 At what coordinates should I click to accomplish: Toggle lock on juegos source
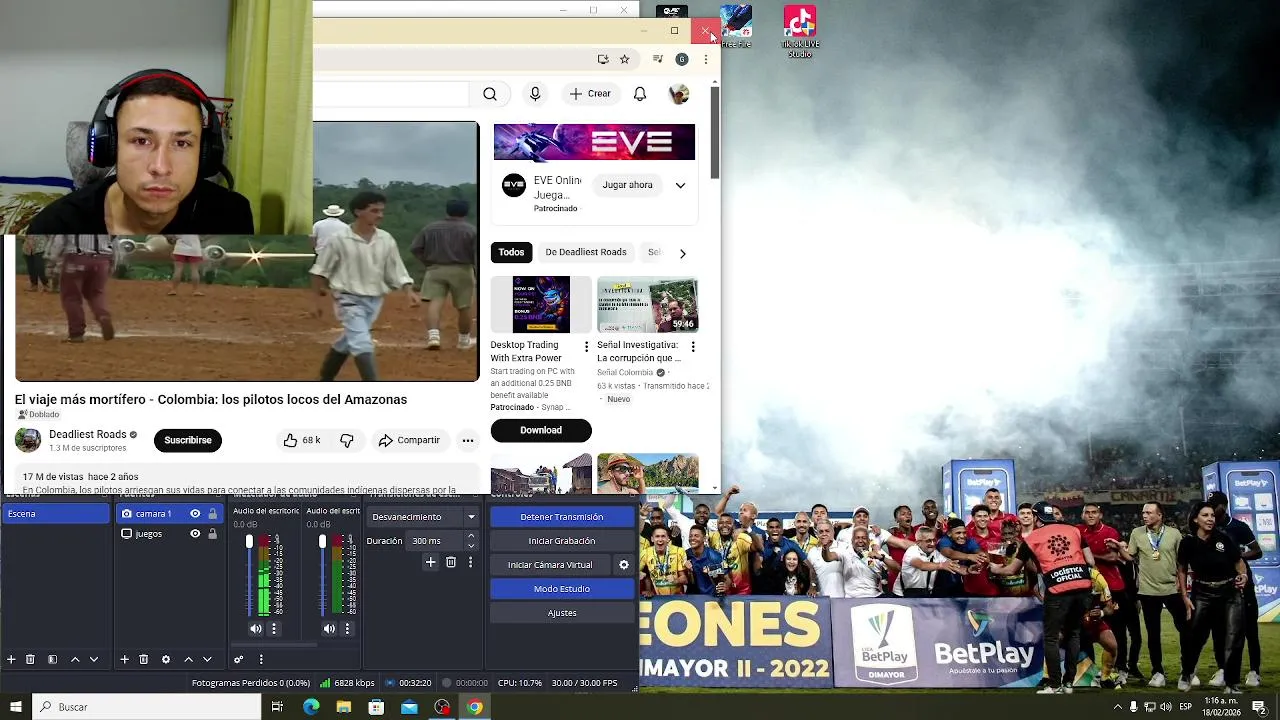click(x=212, y=534)
